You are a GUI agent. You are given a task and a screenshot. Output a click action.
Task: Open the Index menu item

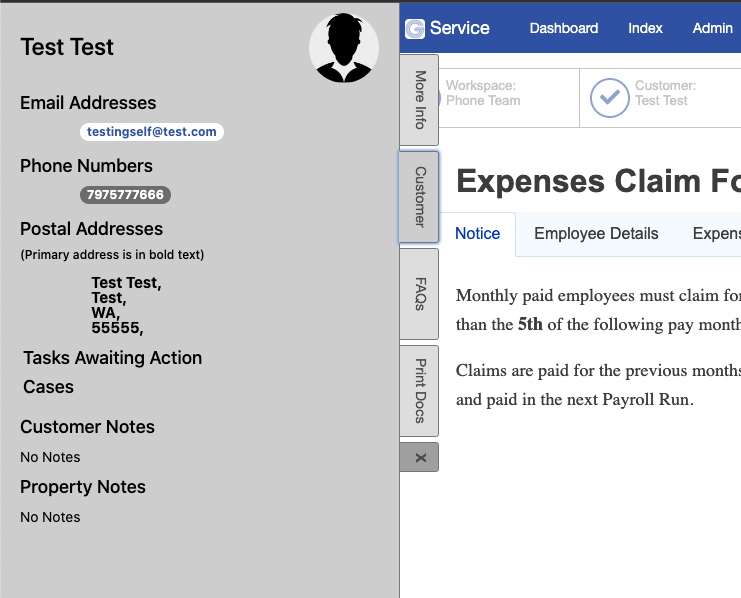click(645, 28)
